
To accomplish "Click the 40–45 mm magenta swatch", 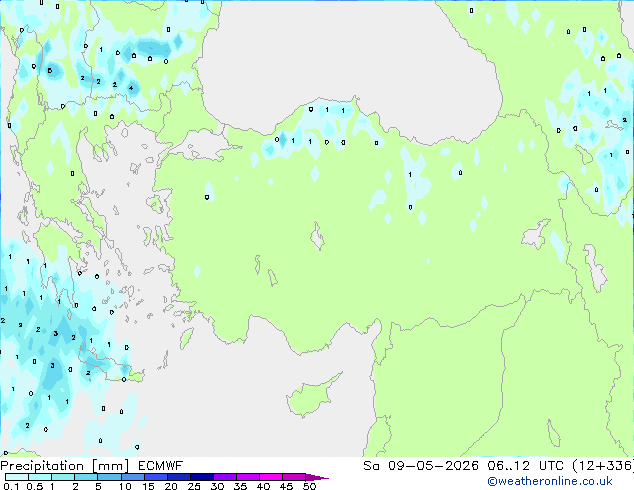I will click(271, 477).
